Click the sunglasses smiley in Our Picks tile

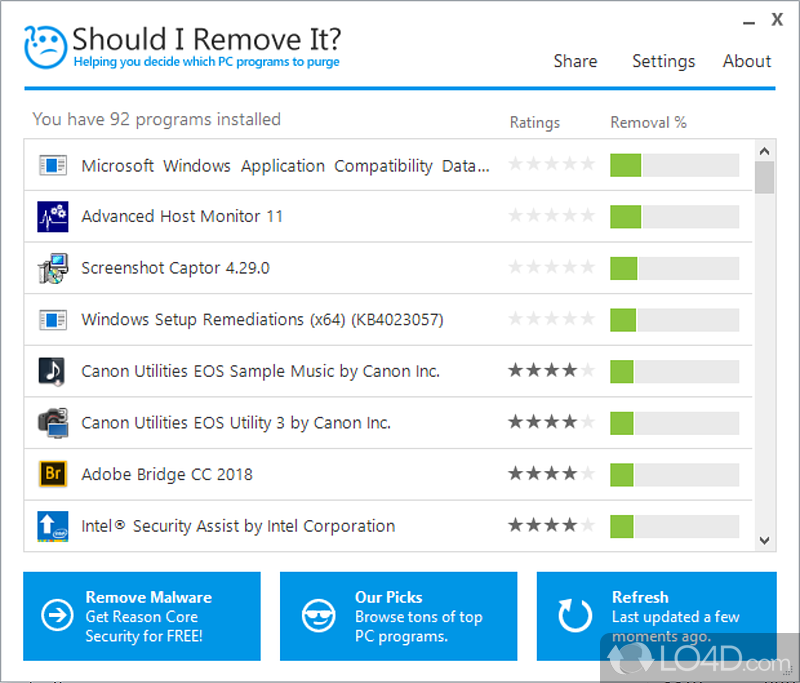tap(318, 616)
